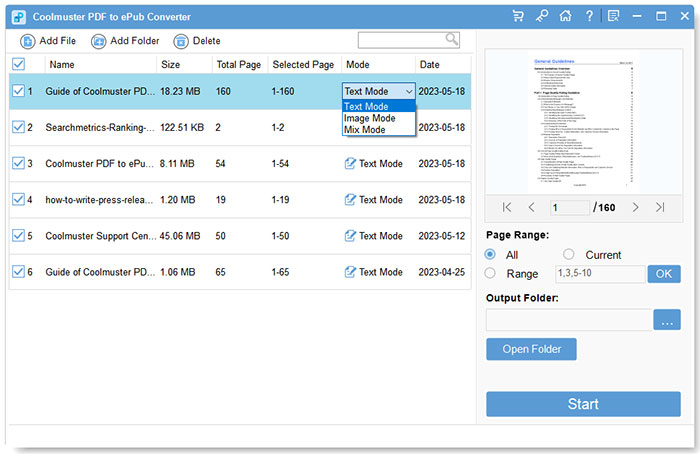Click the Add File toolbar icon
The width and height of the screenshot is (700, 454).
[x=28, y=41]
